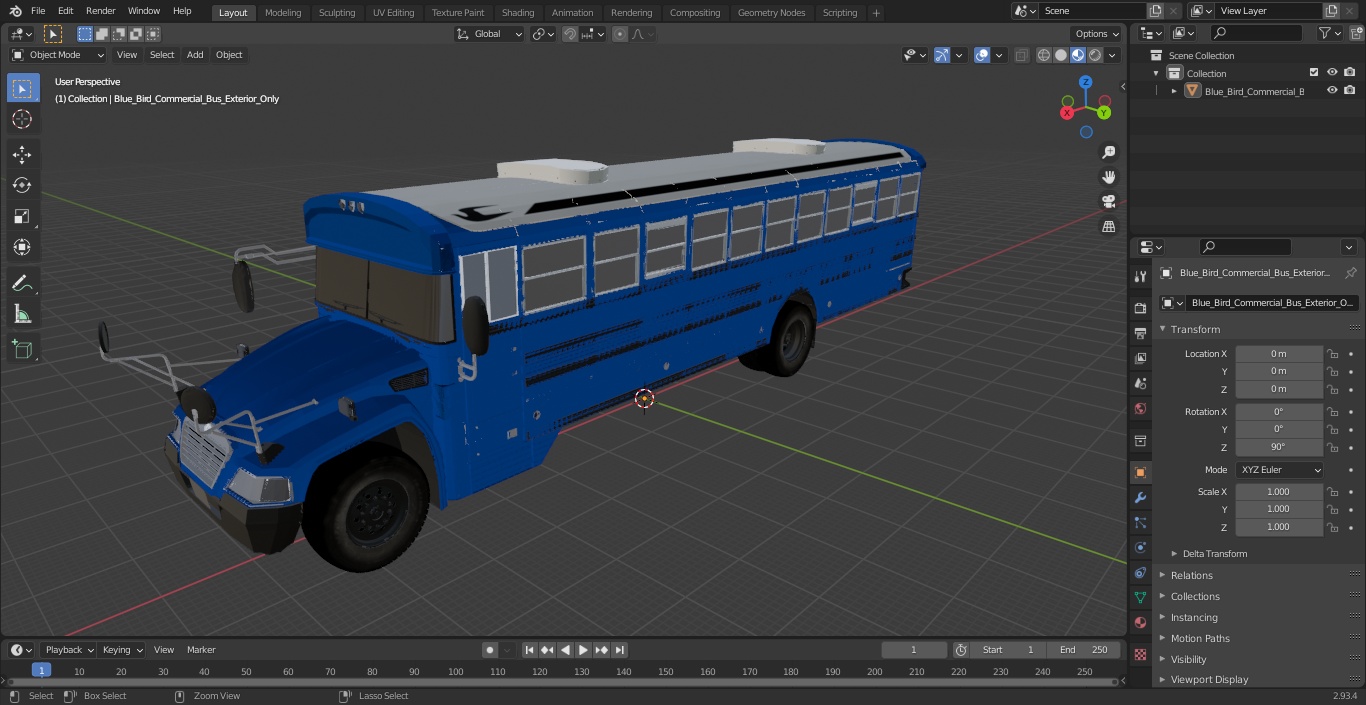Toggle X-ray view in viewport header

tap(1021, 55)
